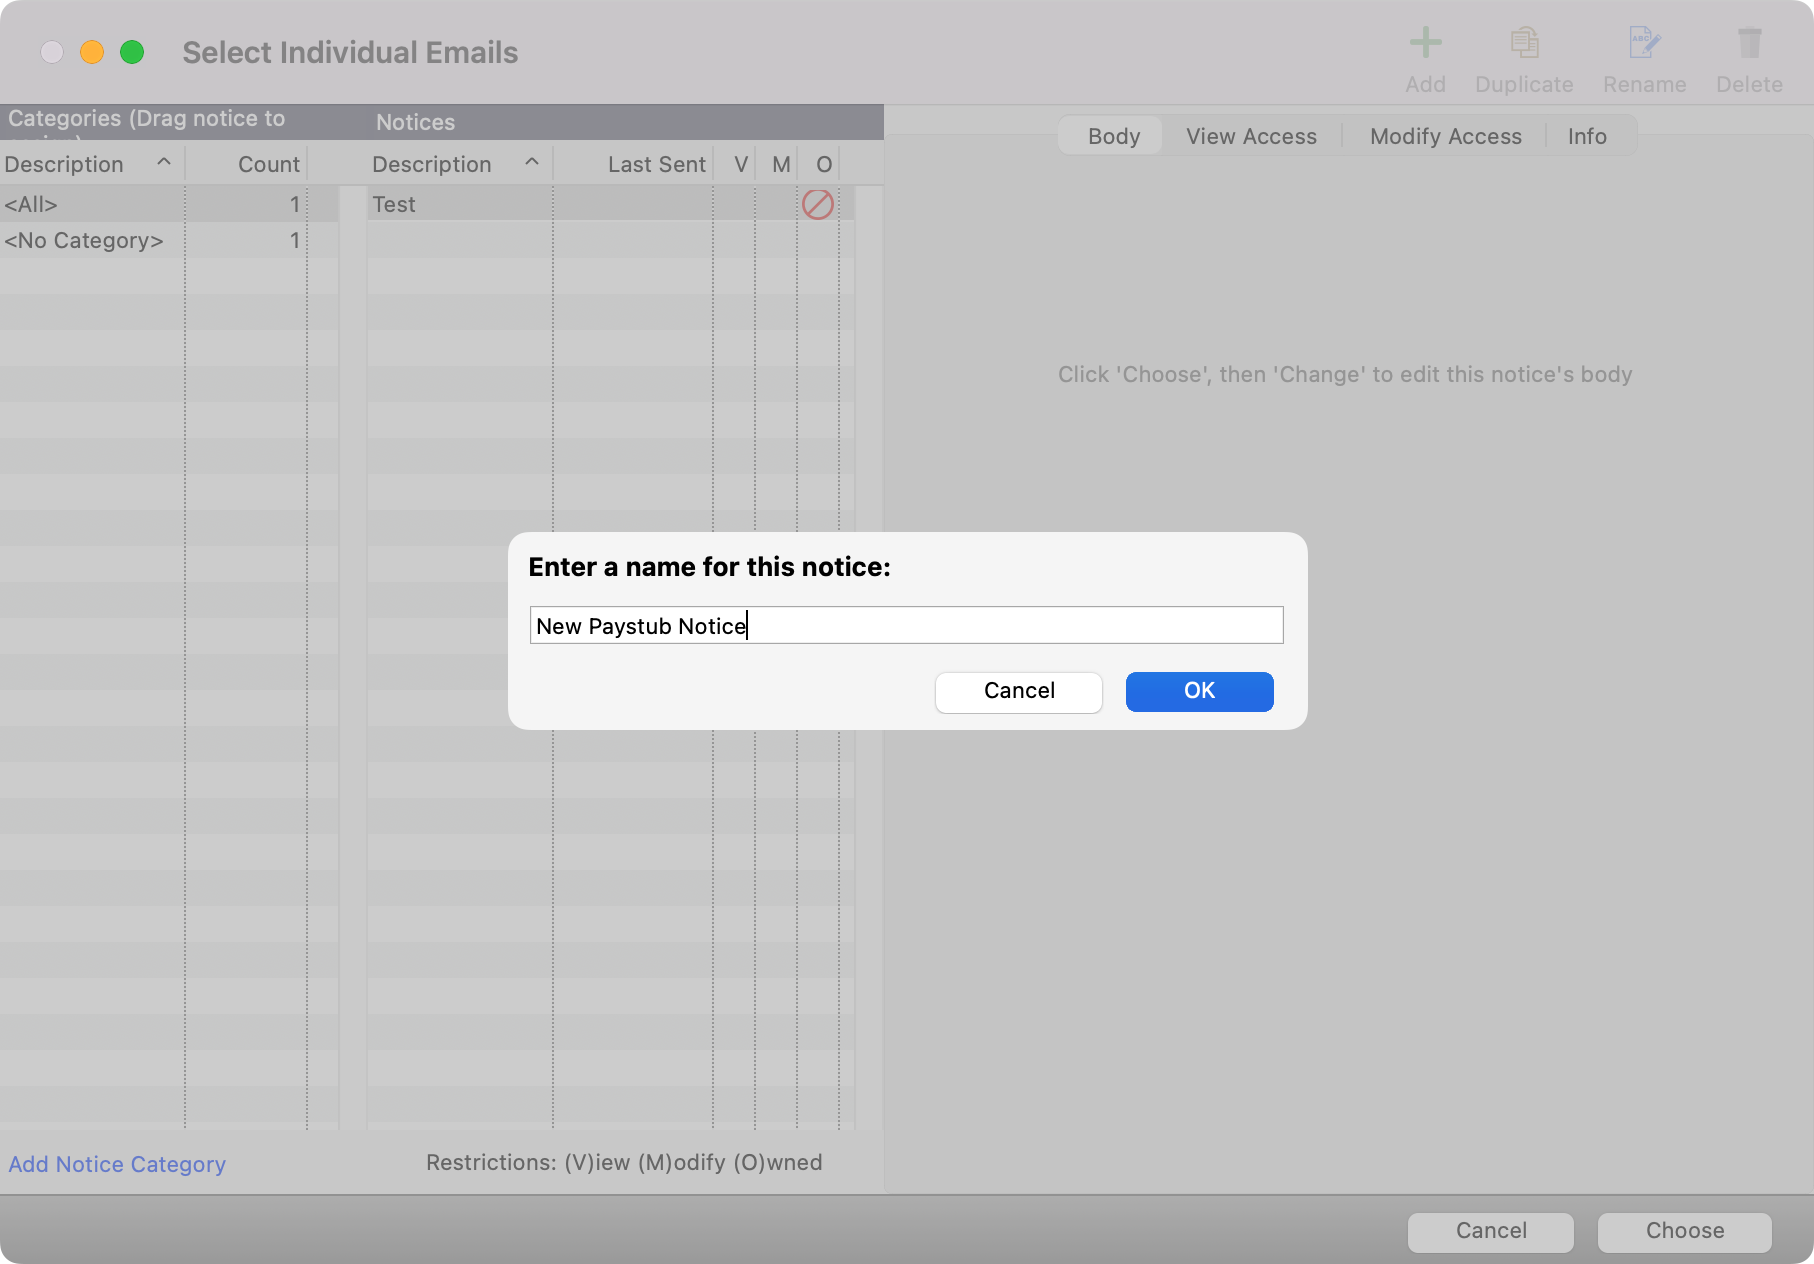
Task: Click the red prohibited icon in Test row
Action: pos(817,205)
